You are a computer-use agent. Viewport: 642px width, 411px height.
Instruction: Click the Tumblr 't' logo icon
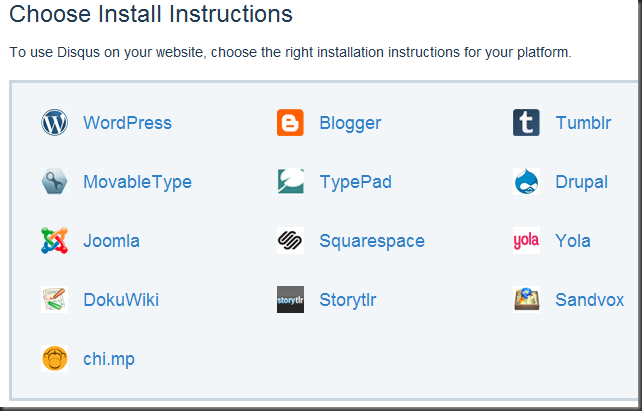526,122
